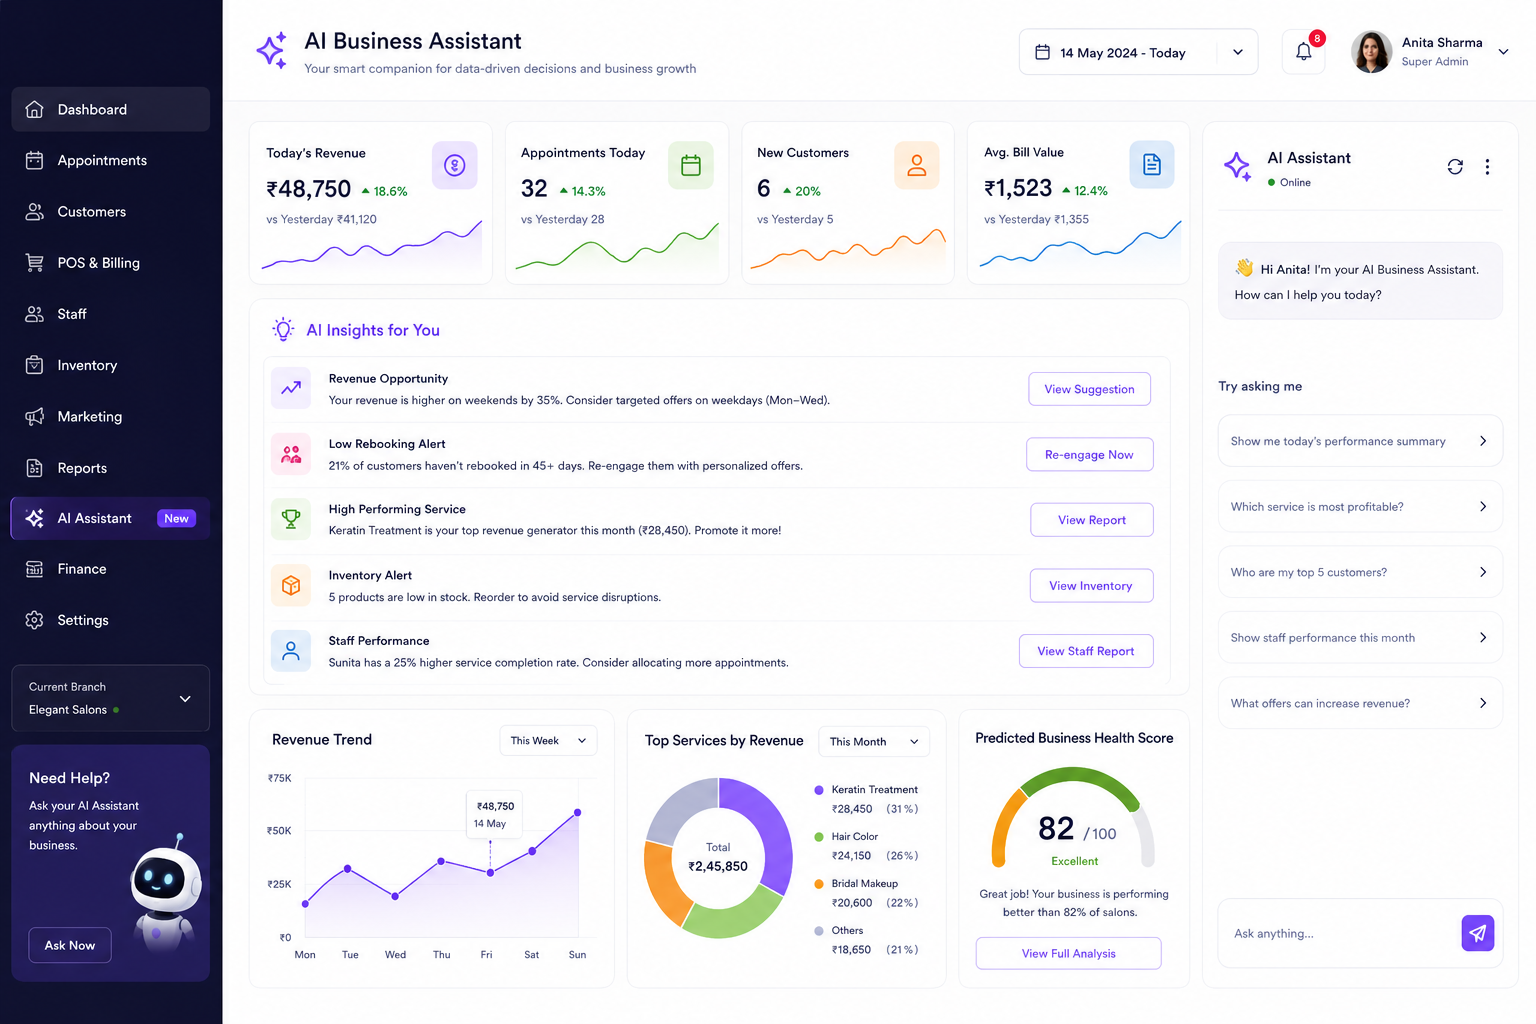The width and height of the screenshot is (1536, 1024).
Task: Click the Low Rebooking Alert people icon
Action: (x=291, y=454)
